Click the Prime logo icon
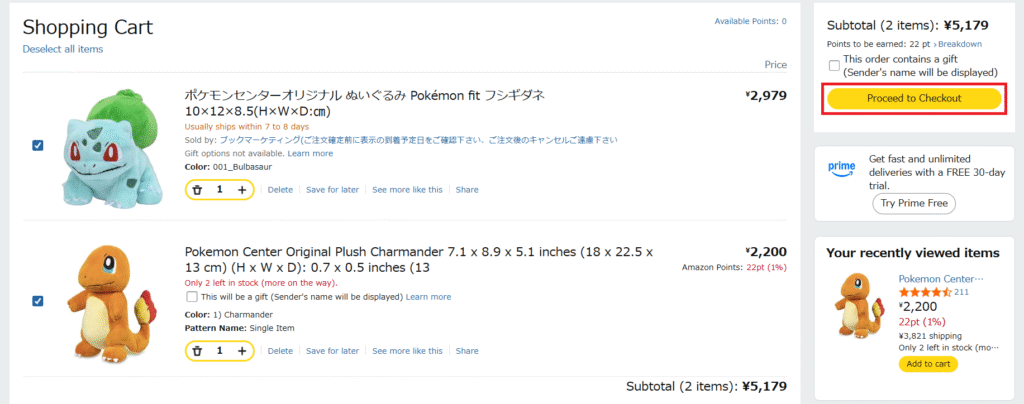Viewport: 1024px width, 404px height. pos(841,168)
